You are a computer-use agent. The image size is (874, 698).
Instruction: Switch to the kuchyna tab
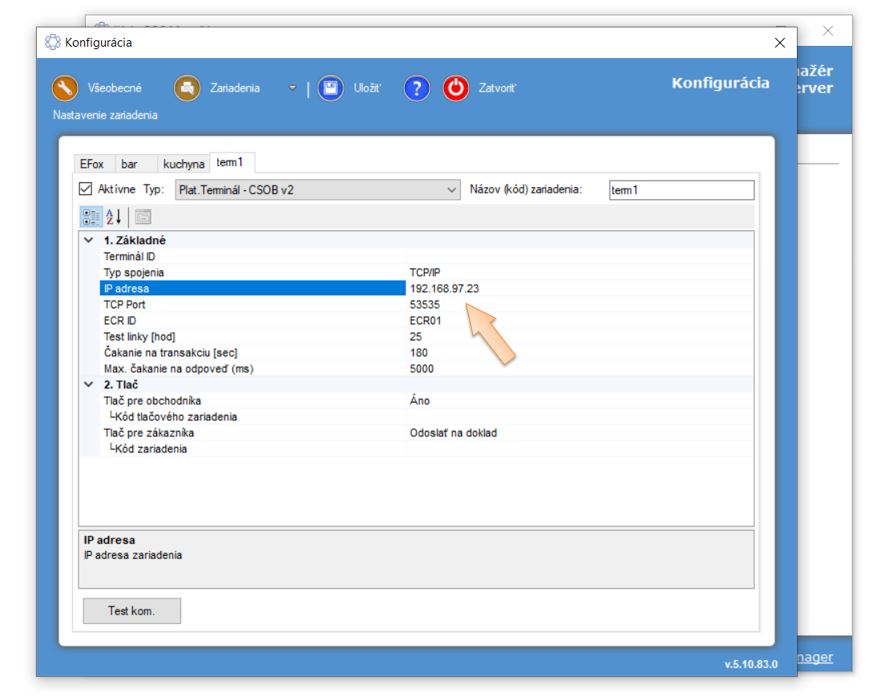(x=183, y=164)
